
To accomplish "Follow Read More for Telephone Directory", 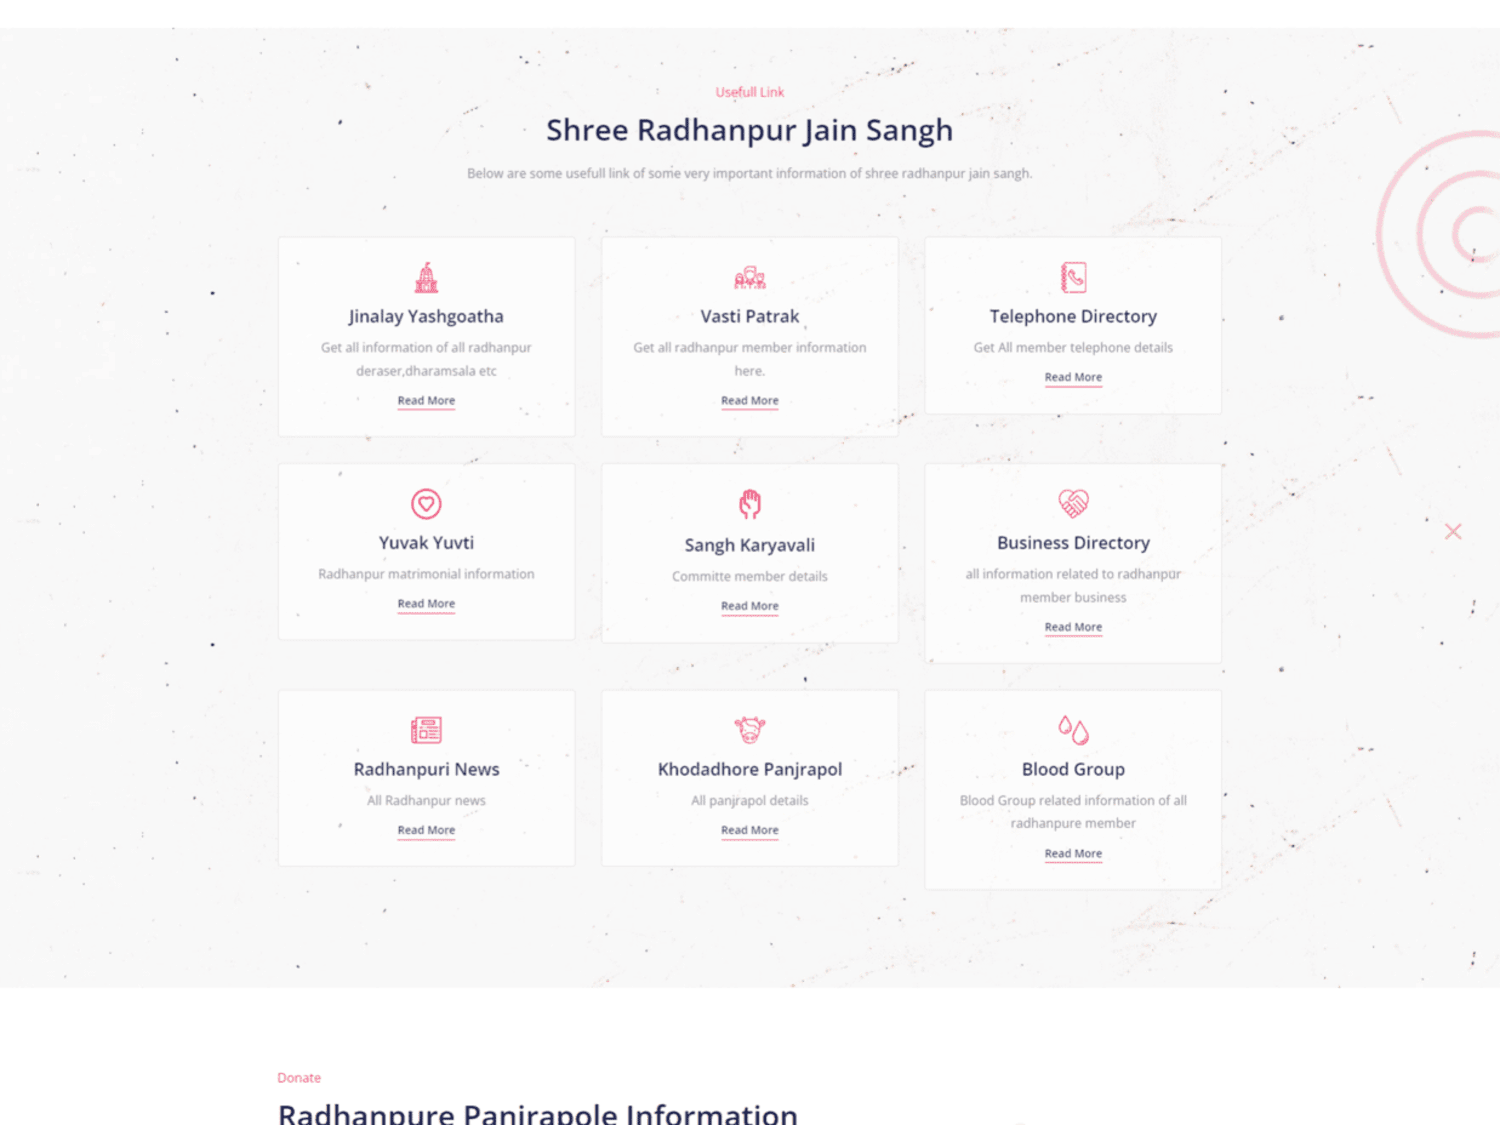I will click(1073, 378).
